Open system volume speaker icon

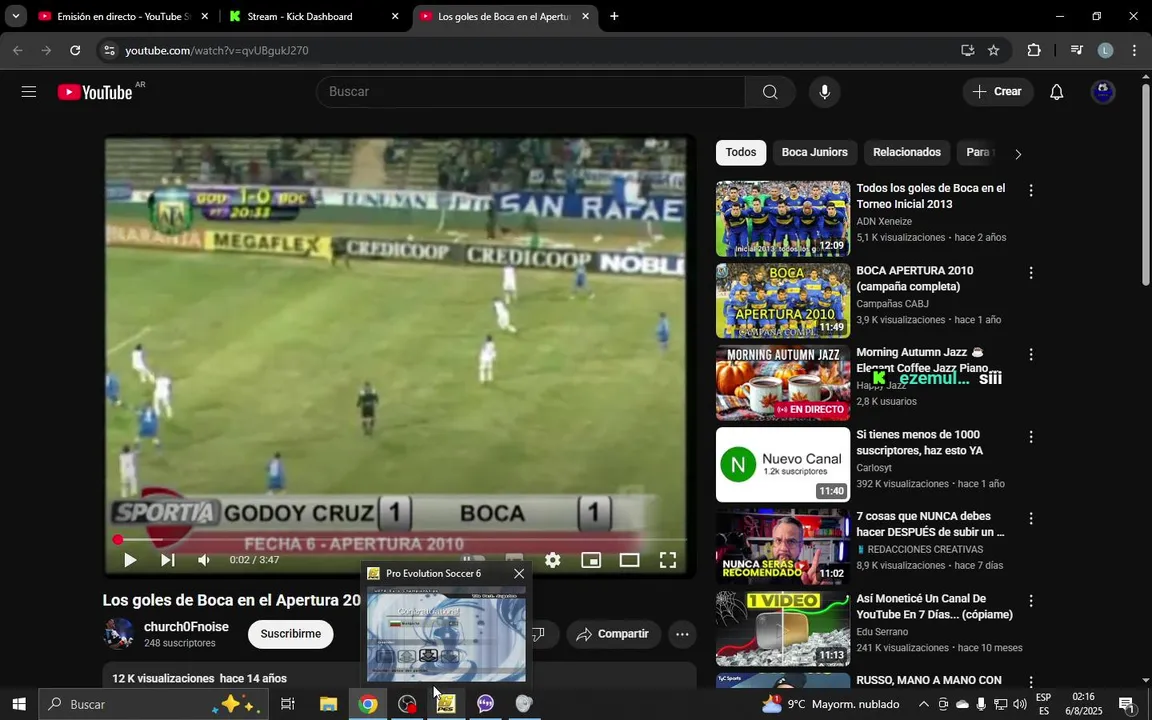click(1019, 704)
